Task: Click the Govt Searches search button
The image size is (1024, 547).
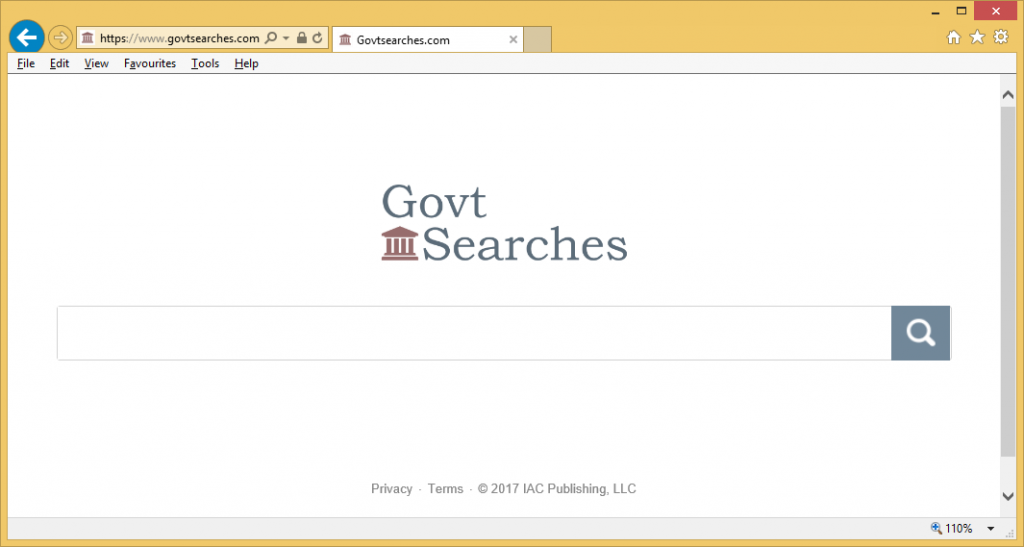Action: (921, 333)
